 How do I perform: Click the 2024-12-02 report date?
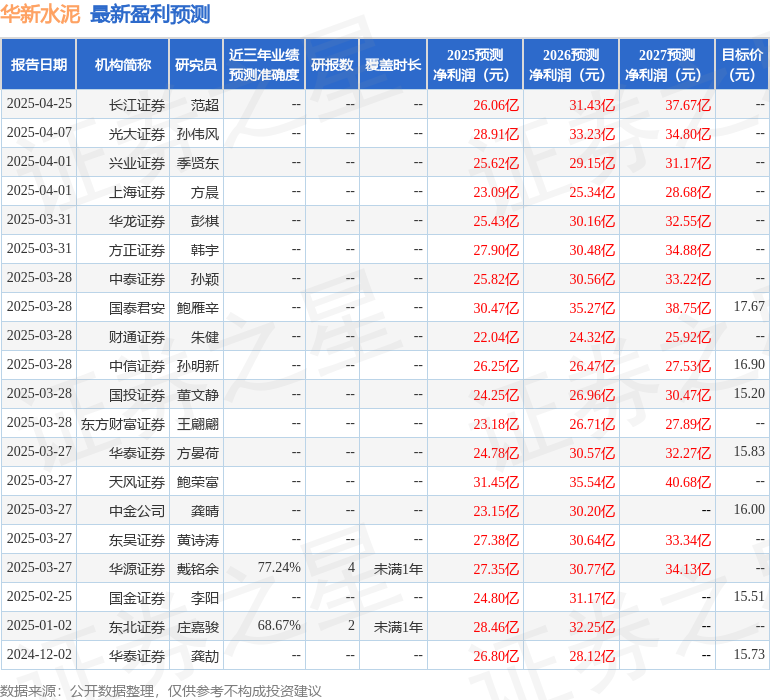tap(39, 654)
